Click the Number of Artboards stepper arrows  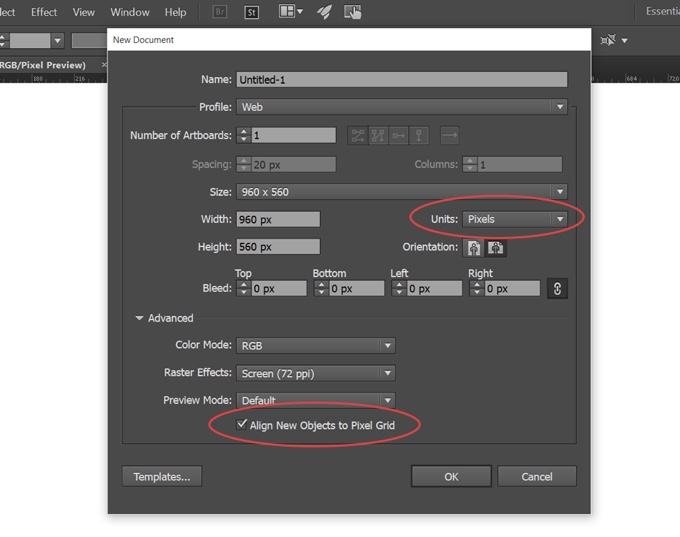pos(244,135)
